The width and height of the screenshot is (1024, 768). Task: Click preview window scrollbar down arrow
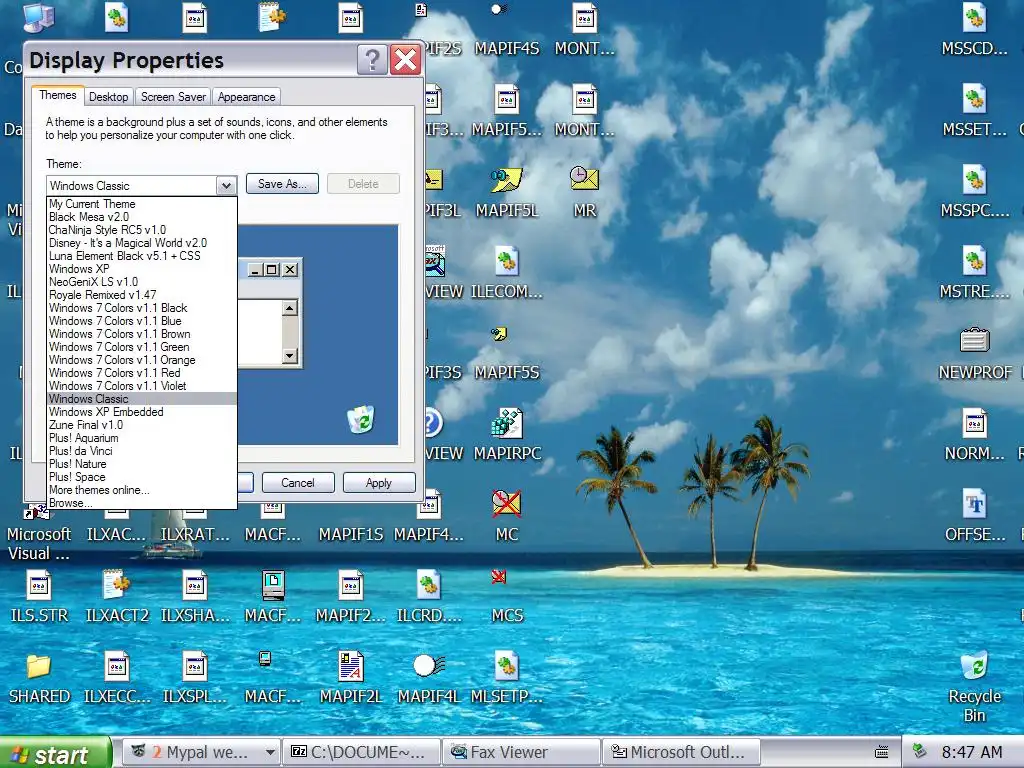tap(290, 356)
